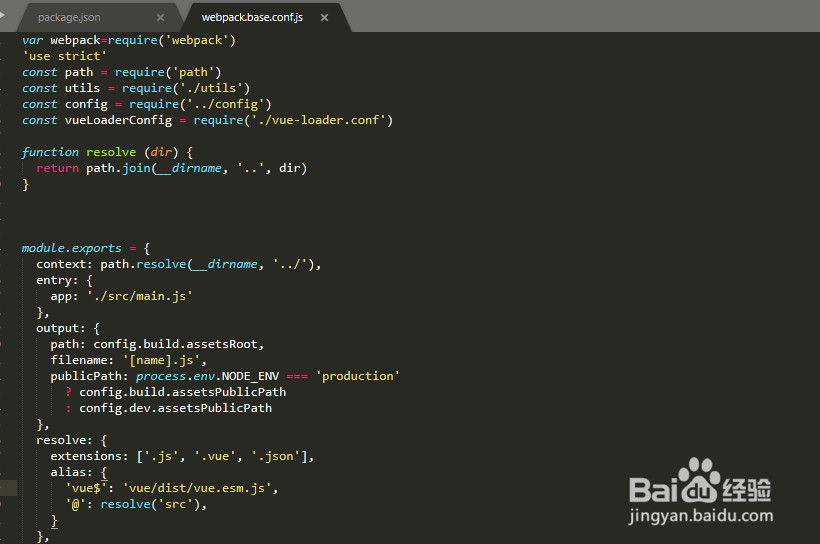Click the vueLoaderConfig require line

pos(207,120)
